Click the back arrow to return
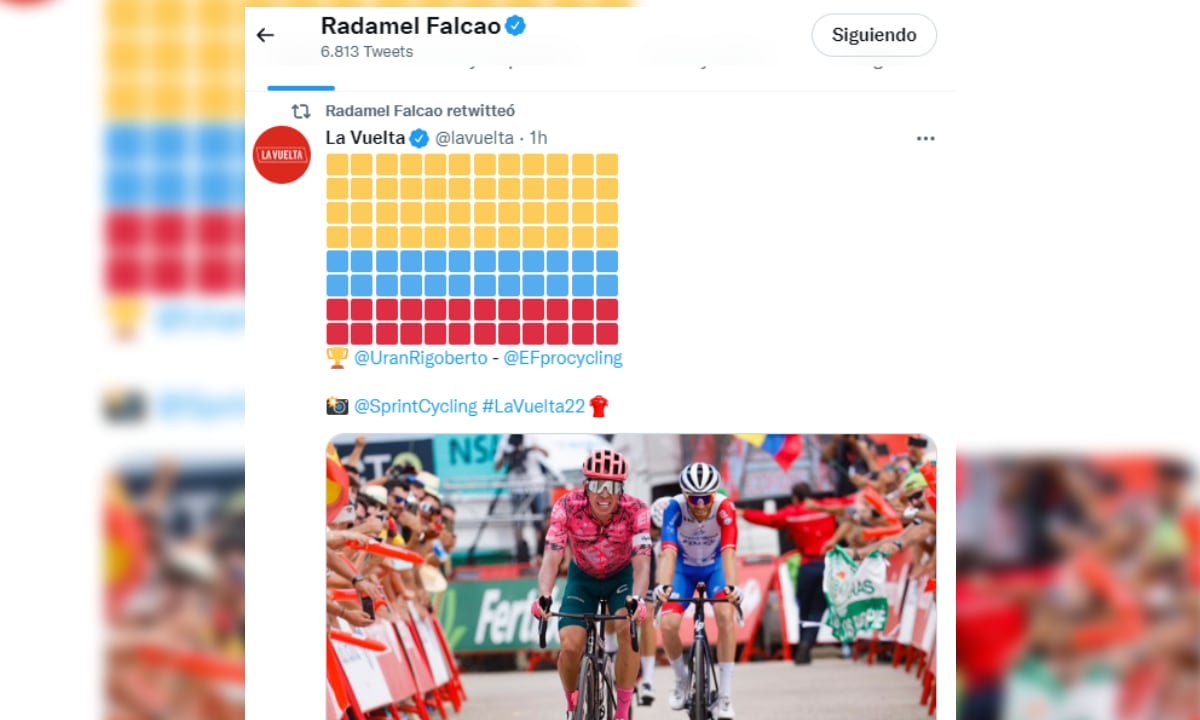 (x=264, y=34)
